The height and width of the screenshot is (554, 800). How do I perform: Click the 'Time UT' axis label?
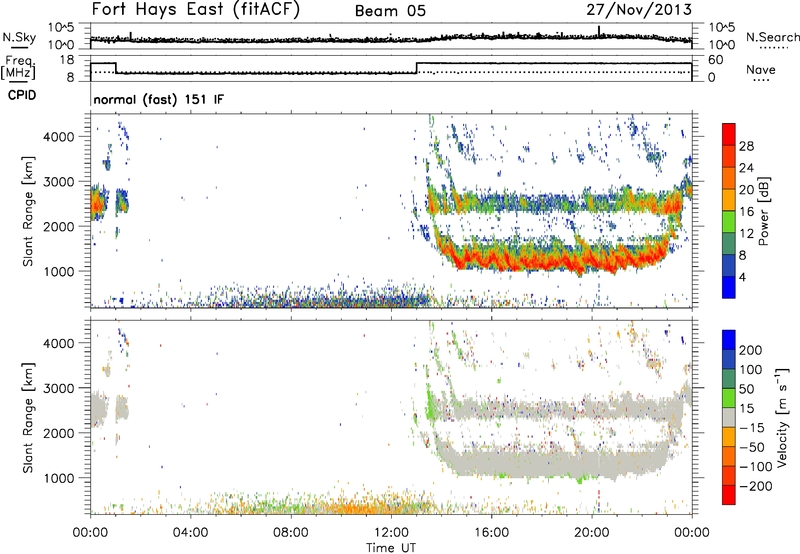click(391, 548)
